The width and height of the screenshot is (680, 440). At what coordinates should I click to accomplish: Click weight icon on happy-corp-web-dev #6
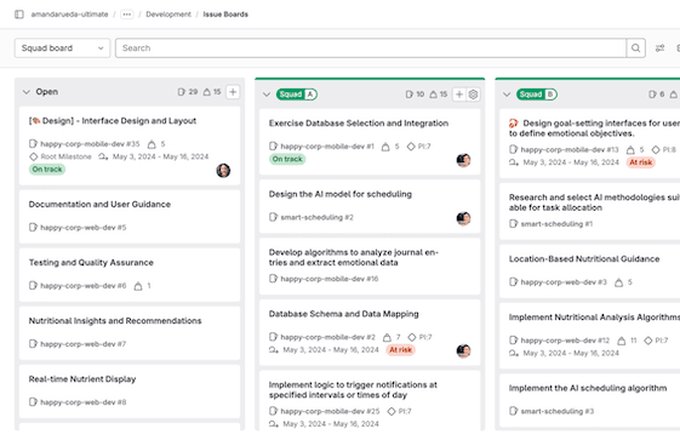pos(138,286)
